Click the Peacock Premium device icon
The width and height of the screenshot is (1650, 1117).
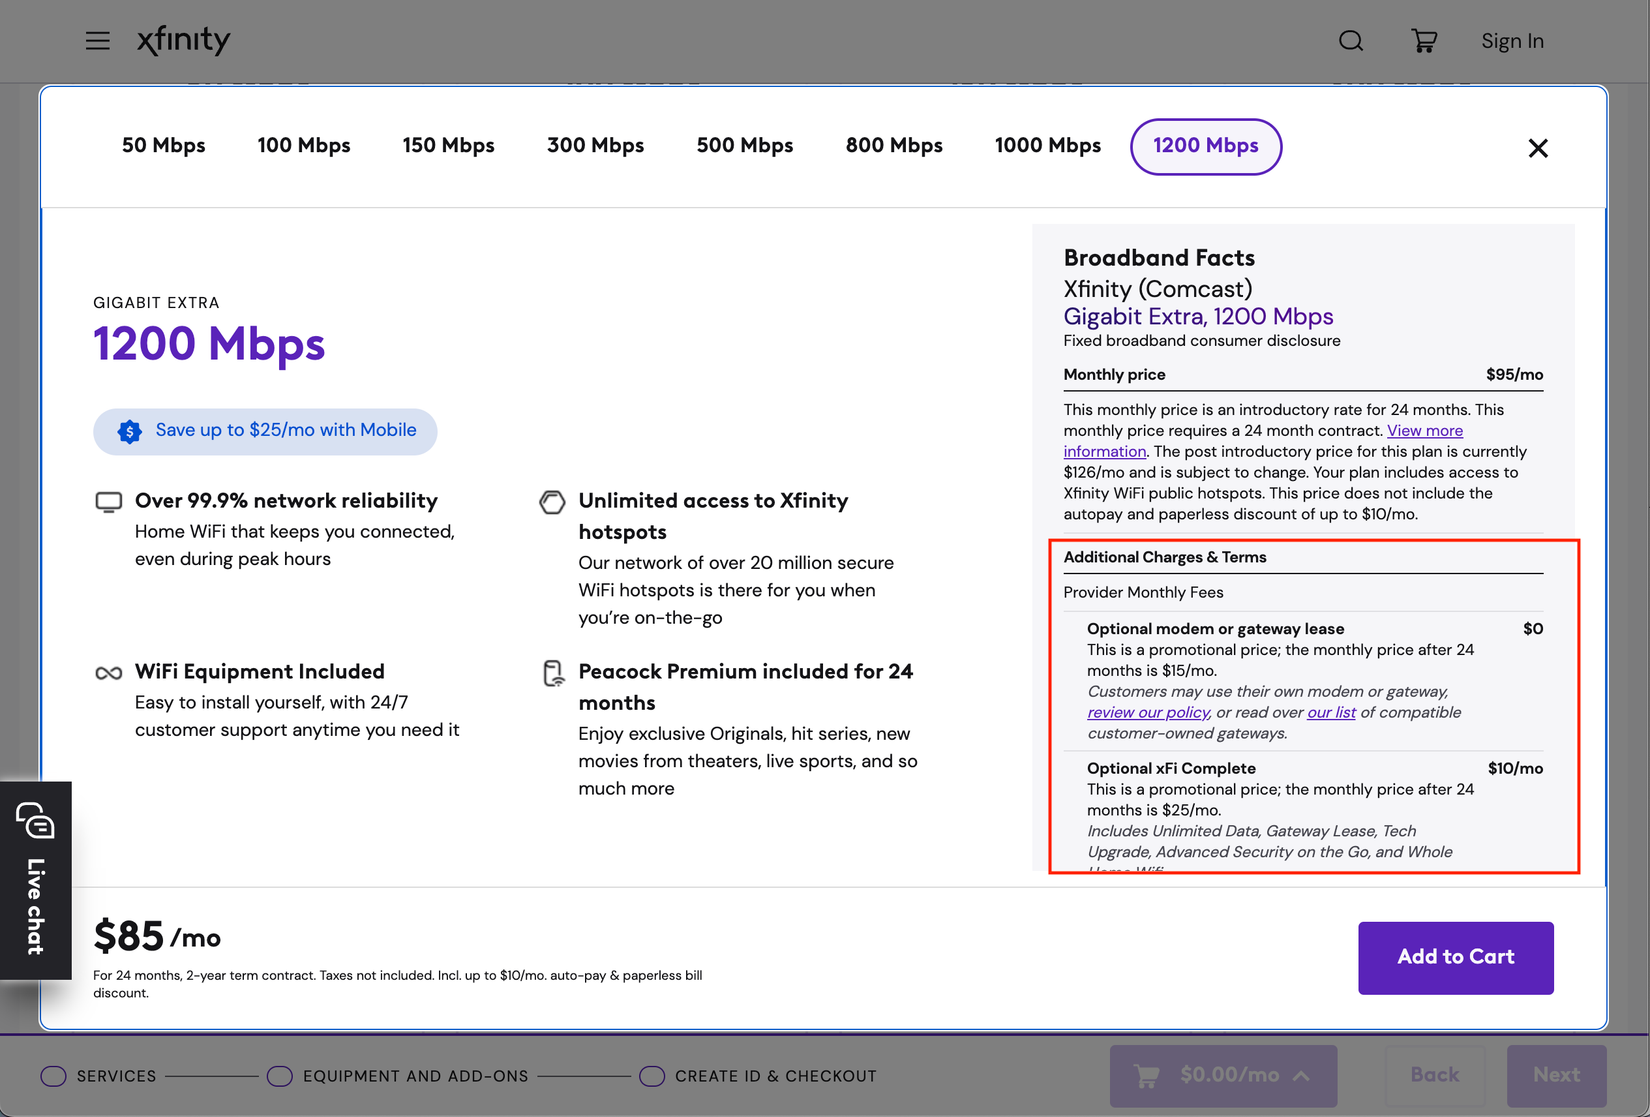click(553, 673)
